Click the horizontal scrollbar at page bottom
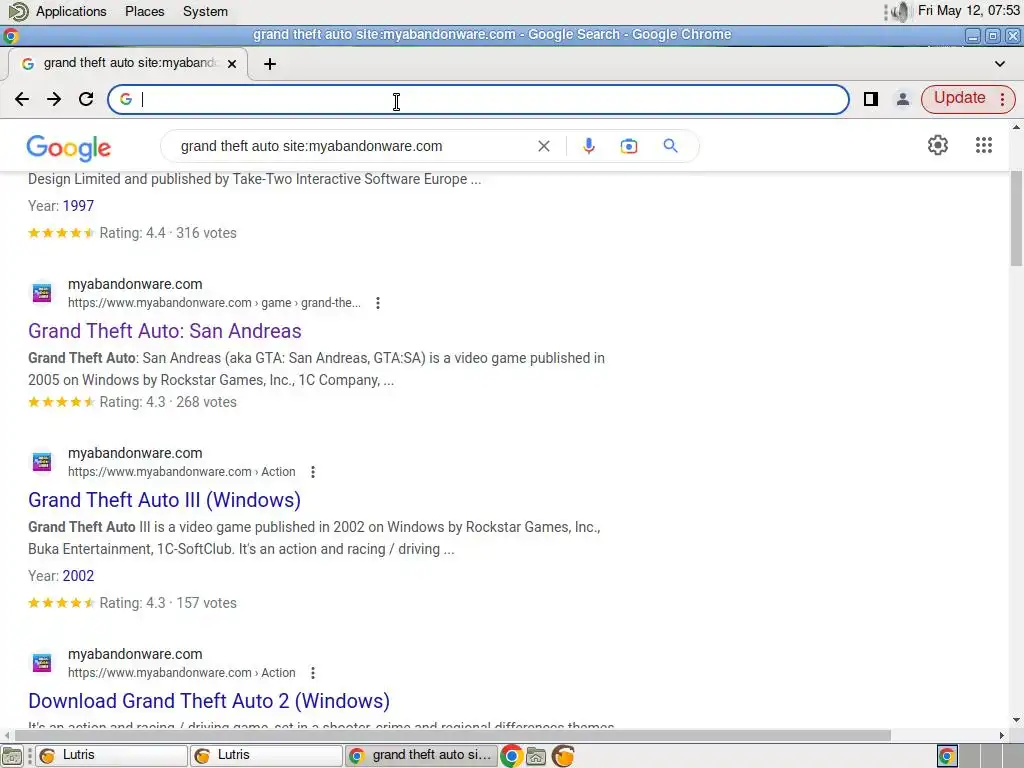1024x768 pixels. pos(452,735)
